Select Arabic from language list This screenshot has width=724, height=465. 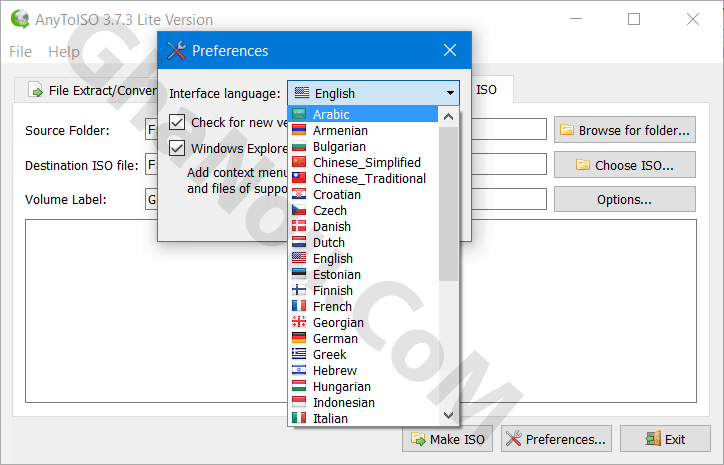363,114
